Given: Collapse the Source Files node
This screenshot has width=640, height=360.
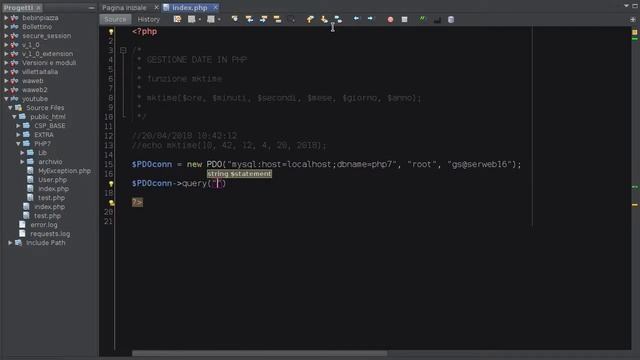Looking at the screenshot, I should pos(10,108).
